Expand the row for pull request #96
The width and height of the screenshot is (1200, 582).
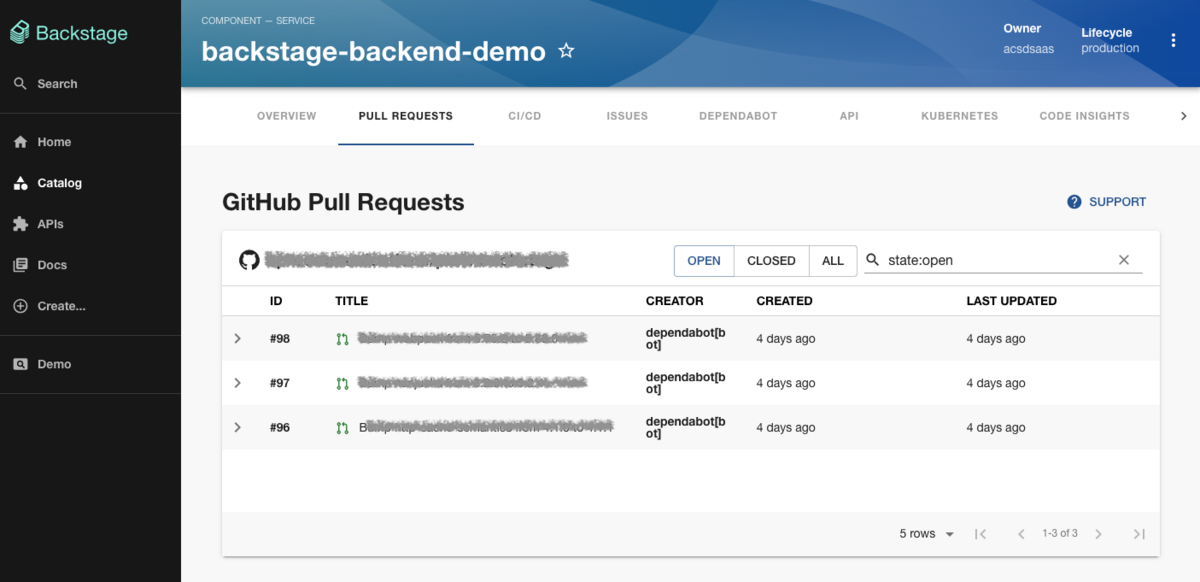237,427
